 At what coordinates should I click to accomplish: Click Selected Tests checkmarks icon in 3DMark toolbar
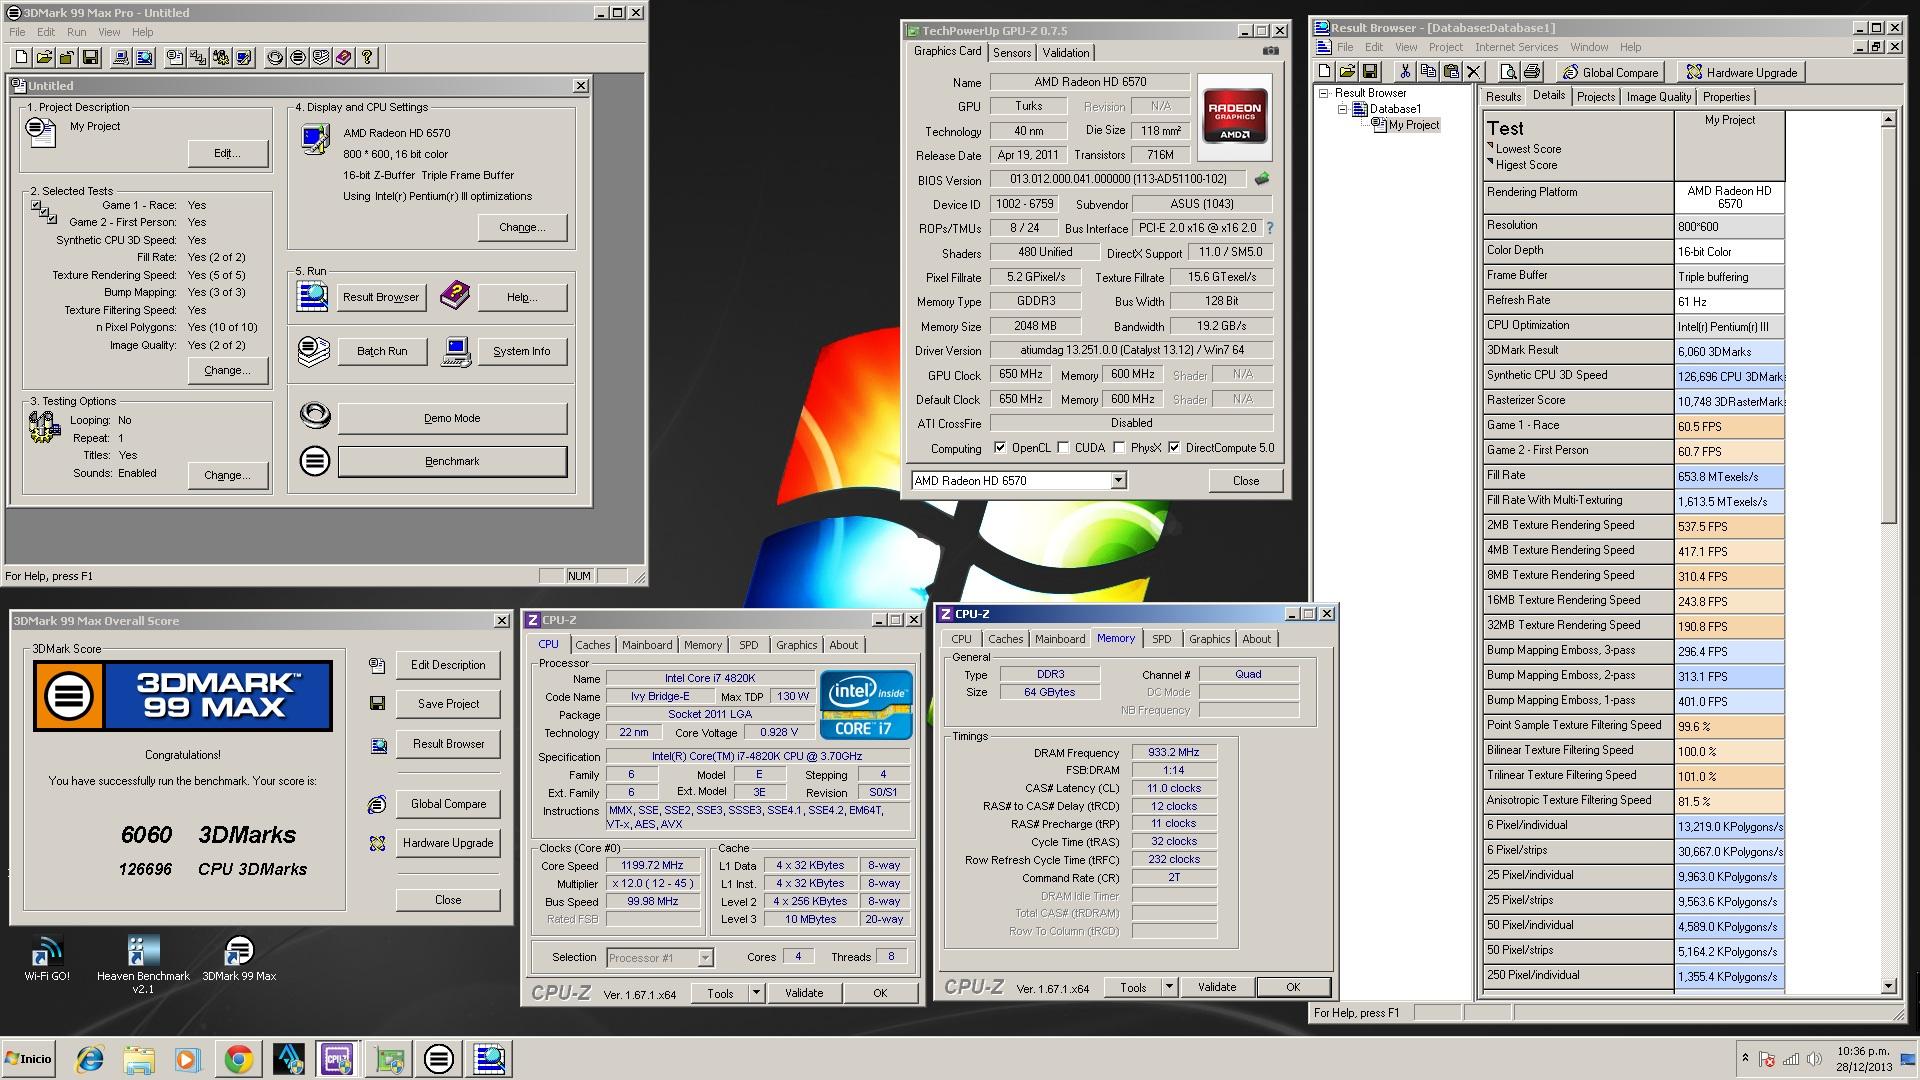click(x=198, y=57)
